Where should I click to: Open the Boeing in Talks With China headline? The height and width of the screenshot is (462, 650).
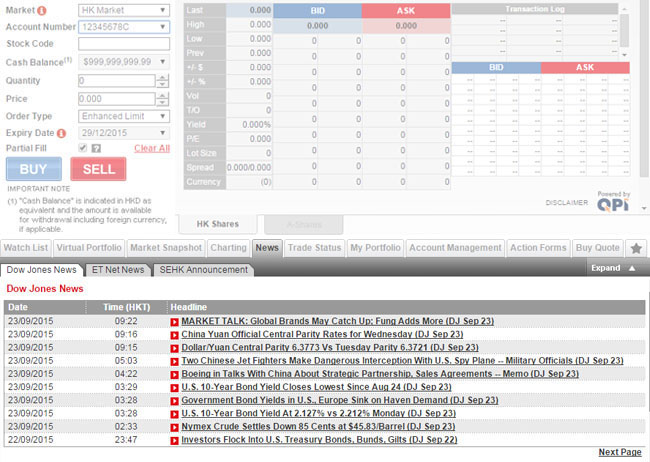tap(380, 374)
